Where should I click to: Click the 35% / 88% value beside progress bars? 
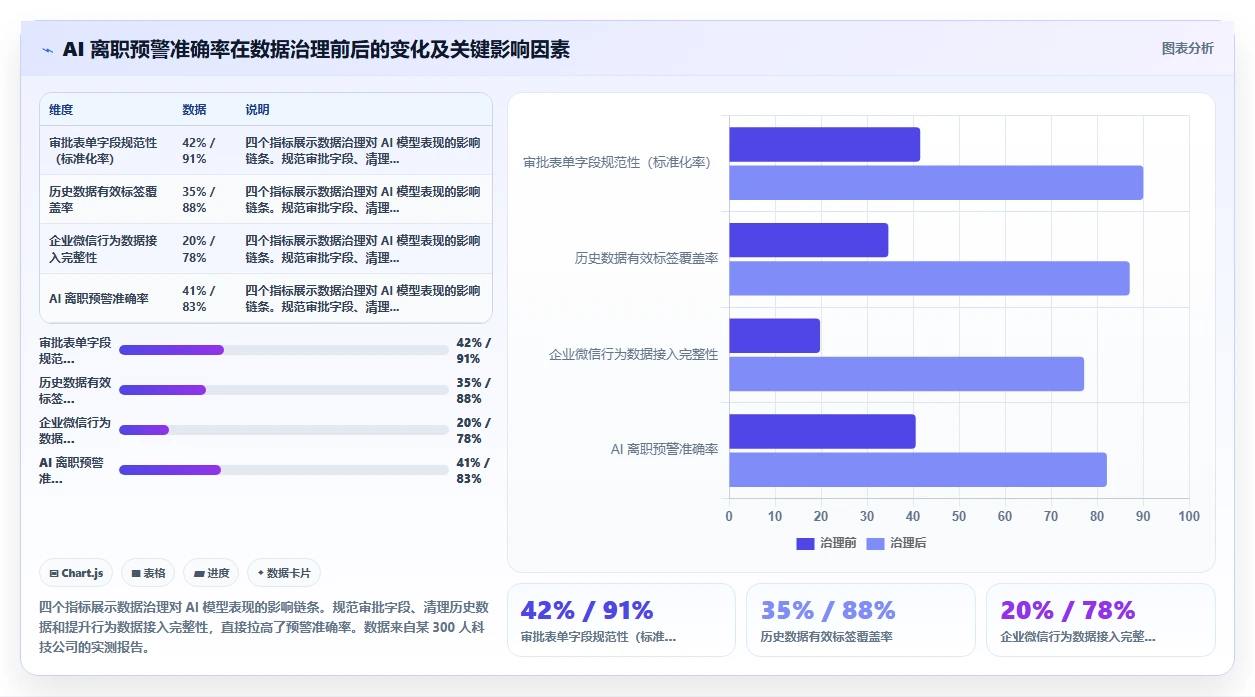click(x=474, y=390)
